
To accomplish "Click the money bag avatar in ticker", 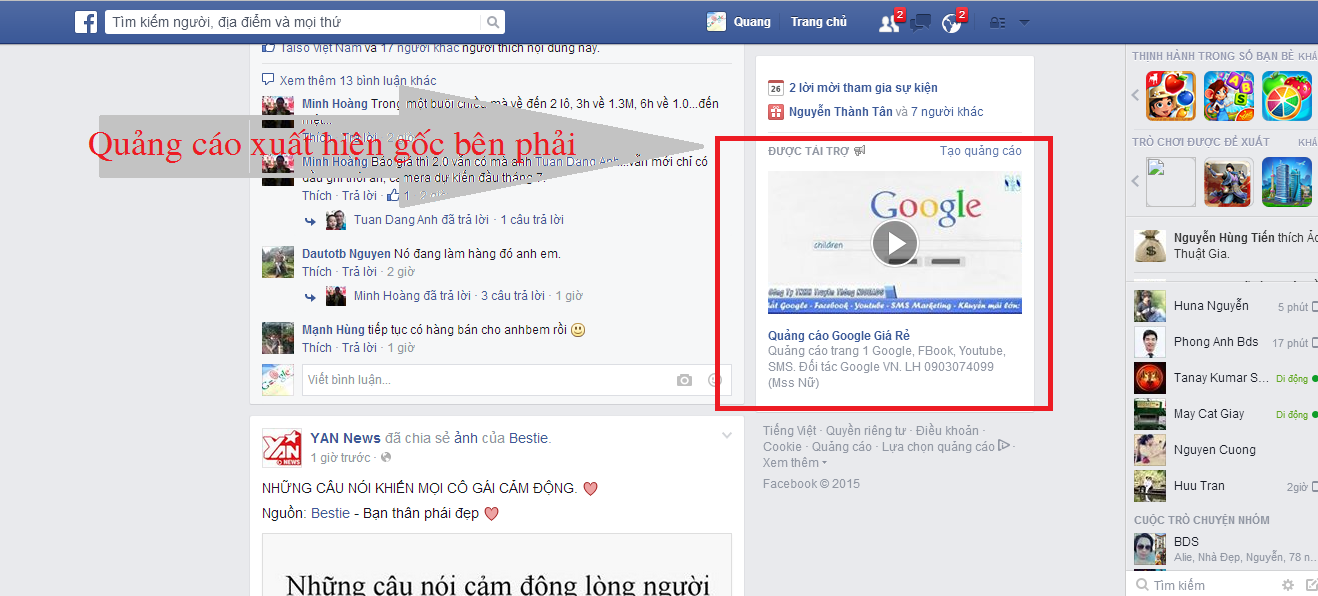I will [x=1150, y=246].
